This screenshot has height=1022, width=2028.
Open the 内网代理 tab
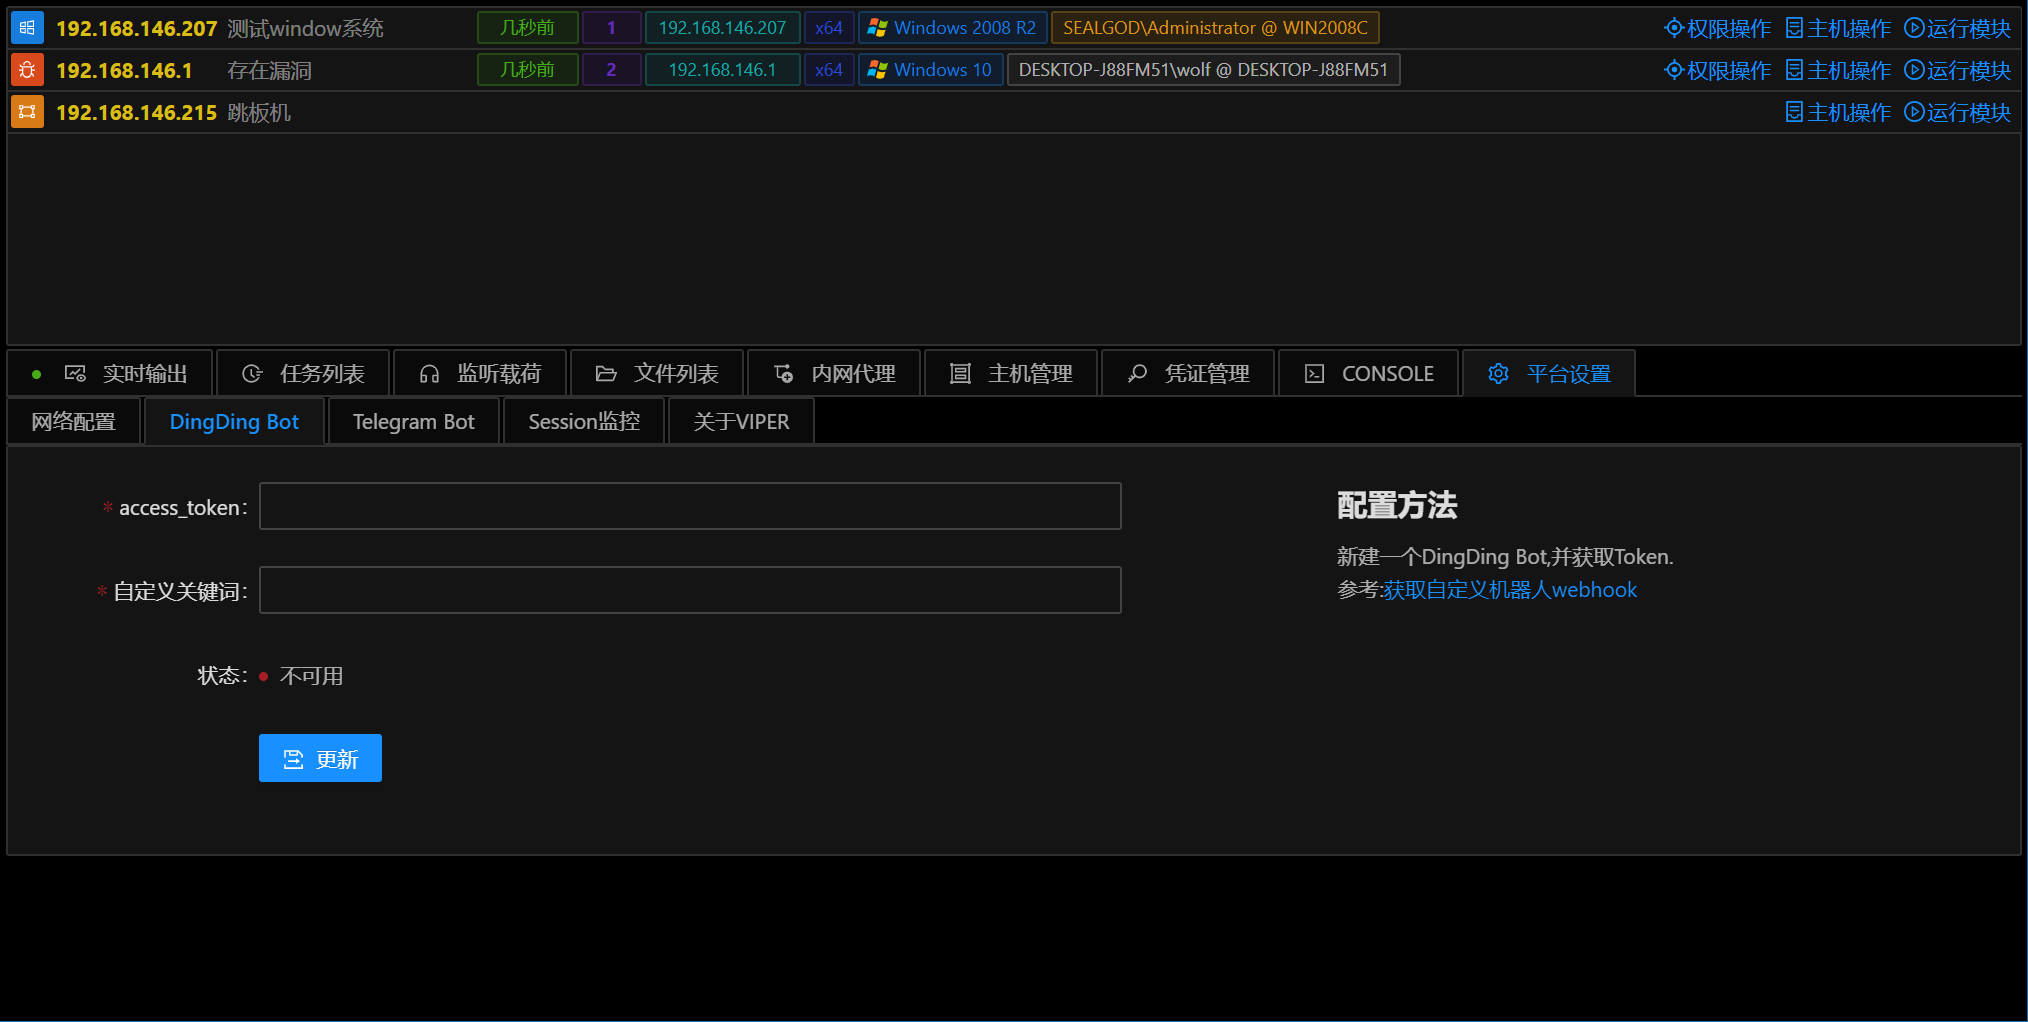(x=834, y=373)
